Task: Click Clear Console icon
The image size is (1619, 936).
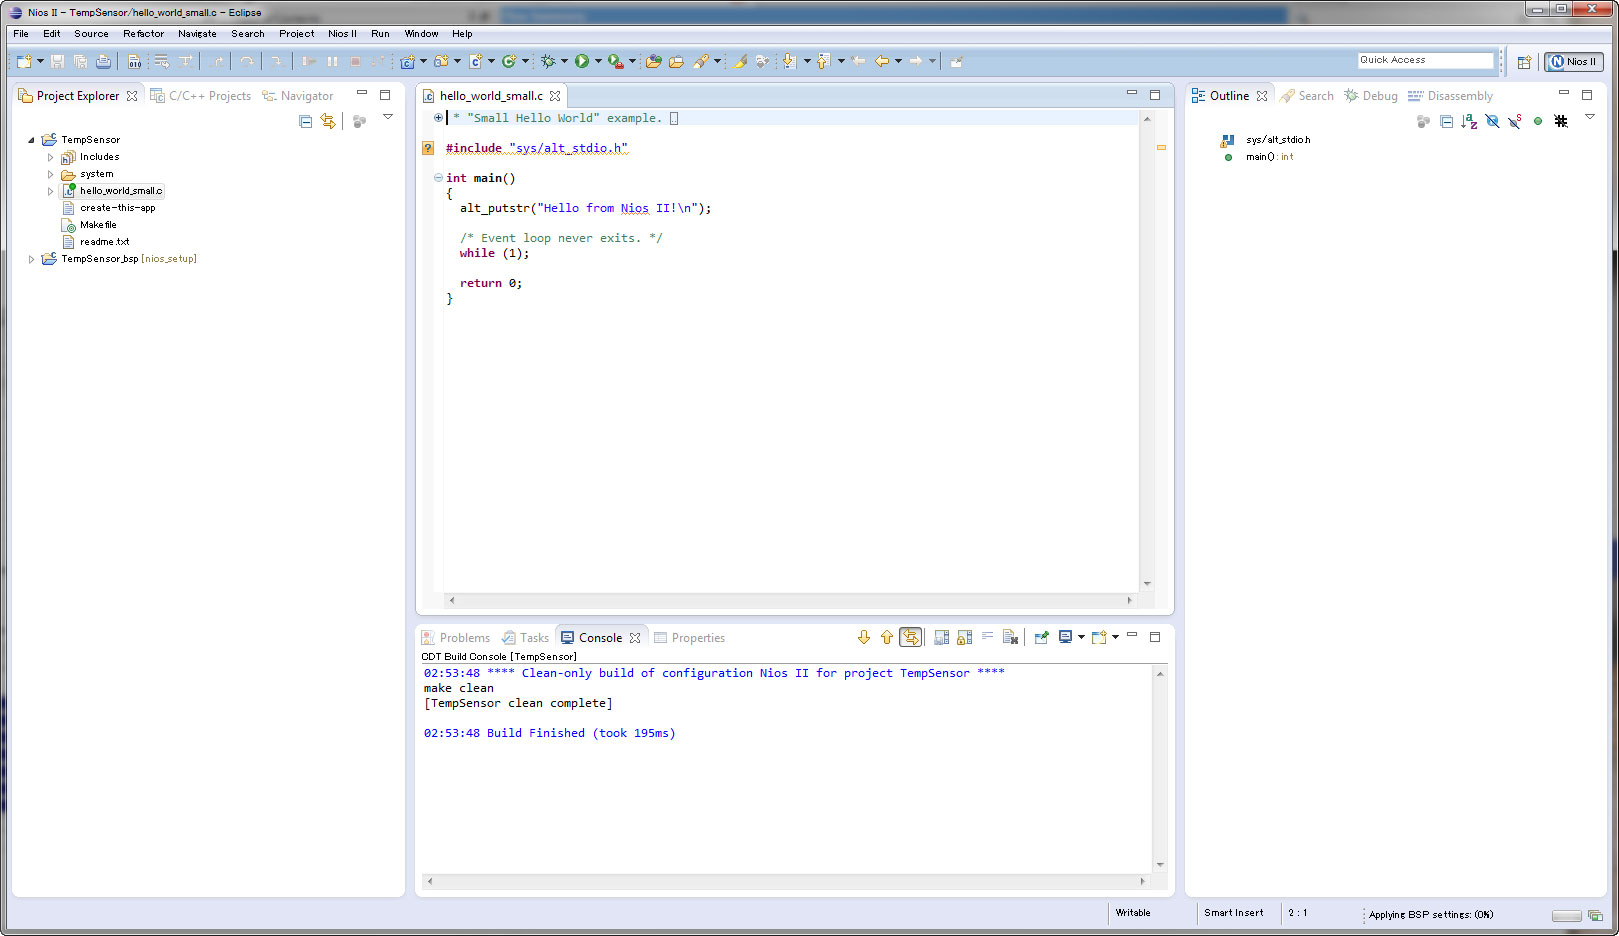Action: [1010, 637]
